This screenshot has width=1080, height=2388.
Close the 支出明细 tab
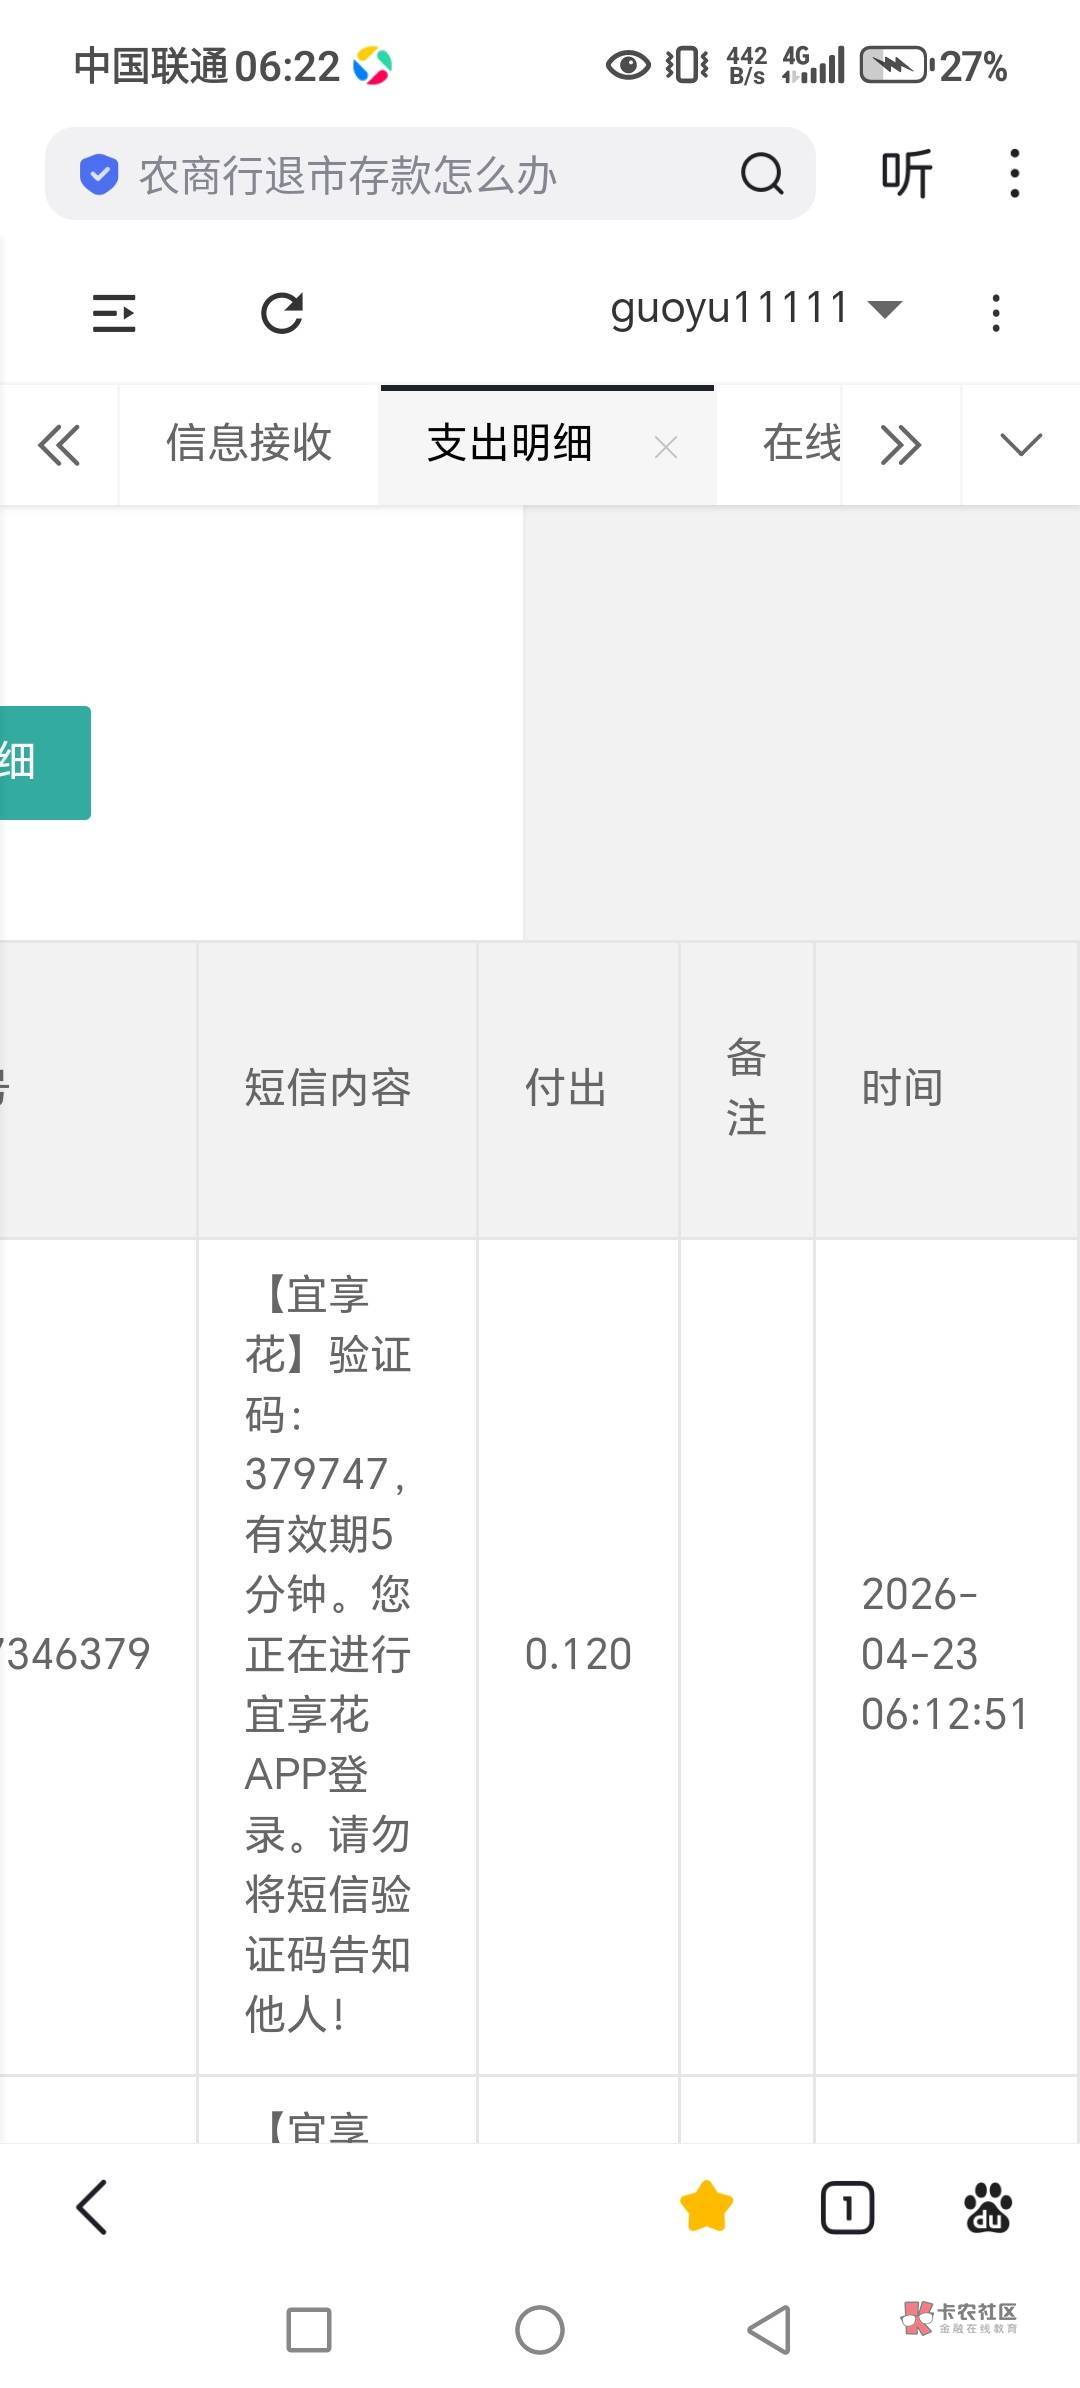pos(666,447)
